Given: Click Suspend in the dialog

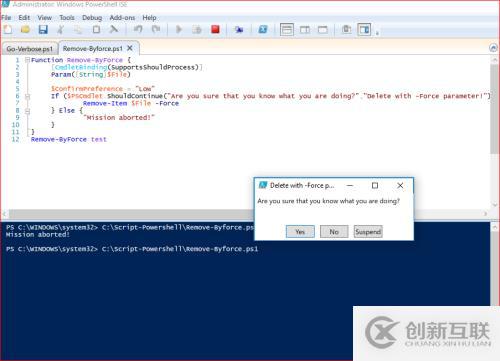Looking at the screenshot, I should (368, 232).
